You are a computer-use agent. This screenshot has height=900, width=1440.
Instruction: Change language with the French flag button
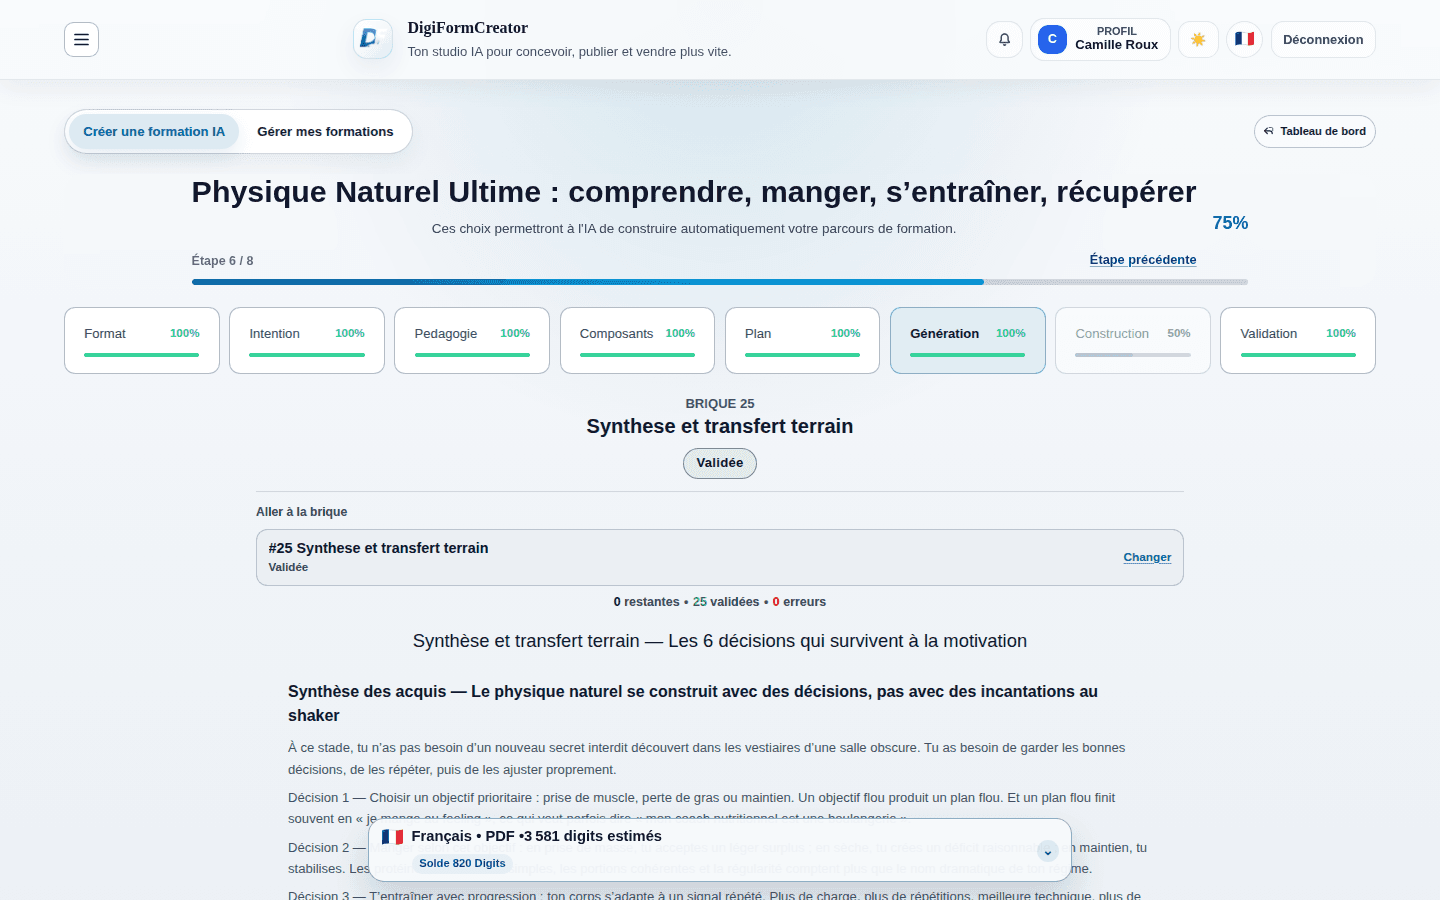pyautogui.click(x=1244, y=40)
